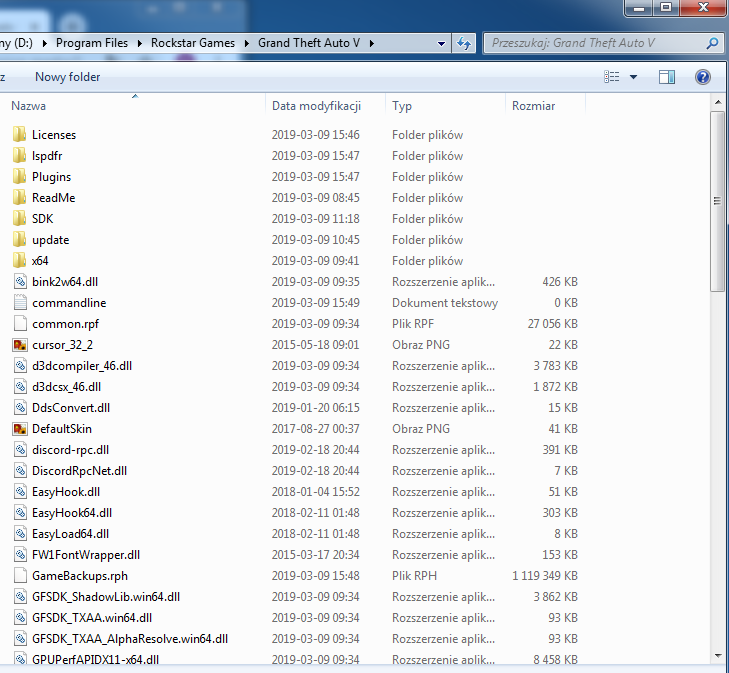Click the DdsConvert.dll file icon
This screenshot has width=729, height=673.
(20, 407)
